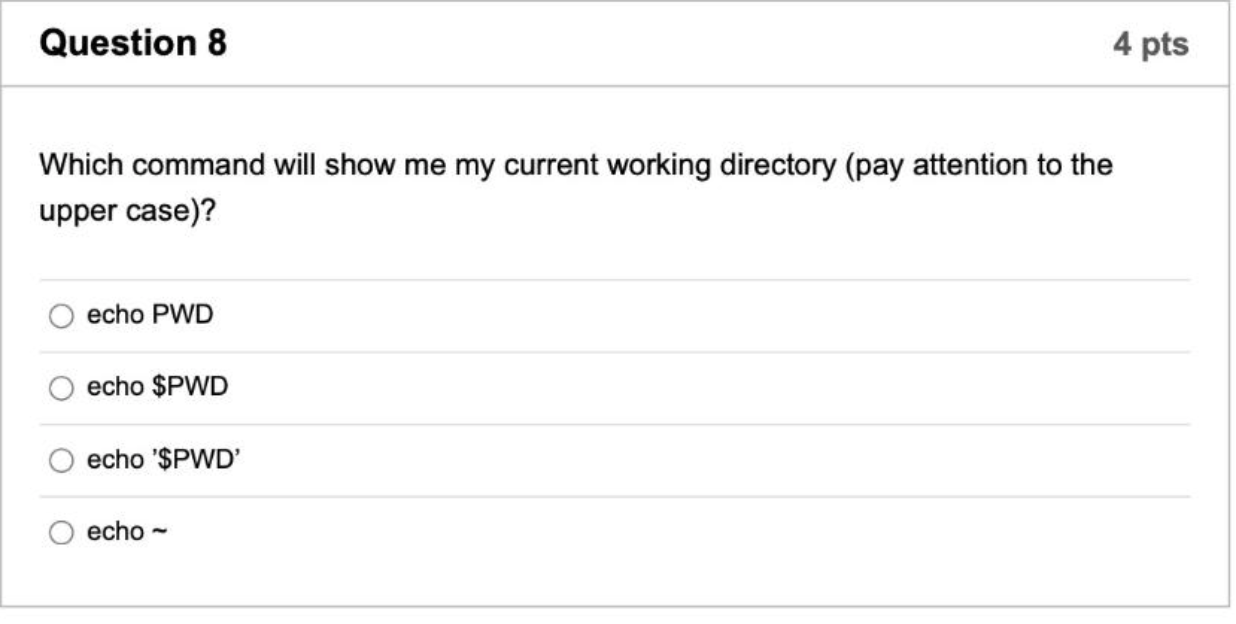The height and width of the screenshot is (624, 1236).
Task: Click the word 'echo' in the third option
Action: pos(115,460)
